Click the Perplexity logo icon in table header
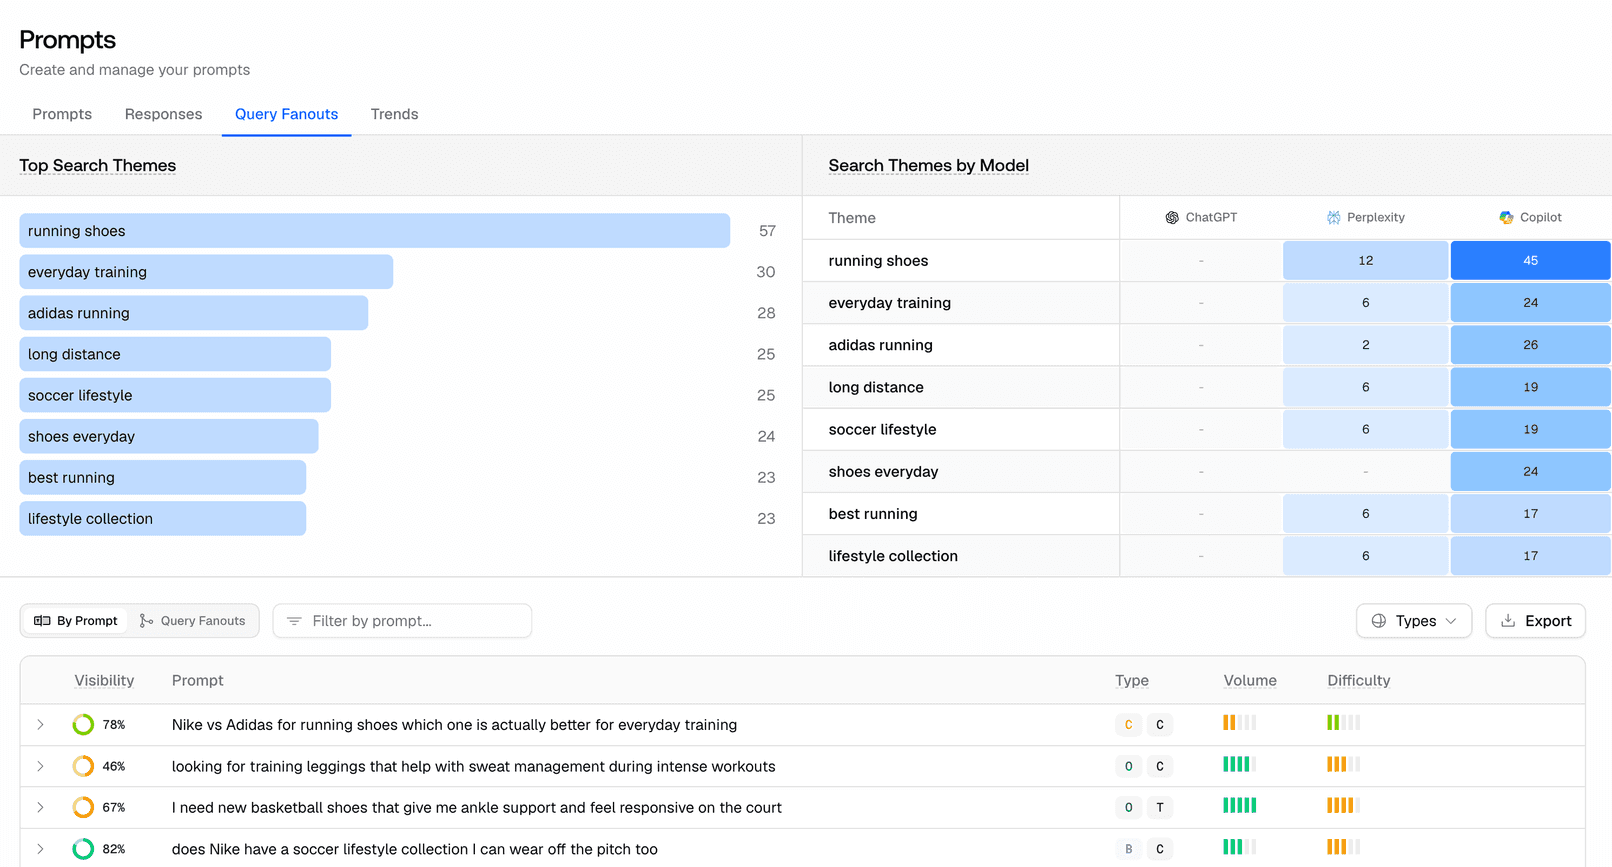 point(1333,218)
